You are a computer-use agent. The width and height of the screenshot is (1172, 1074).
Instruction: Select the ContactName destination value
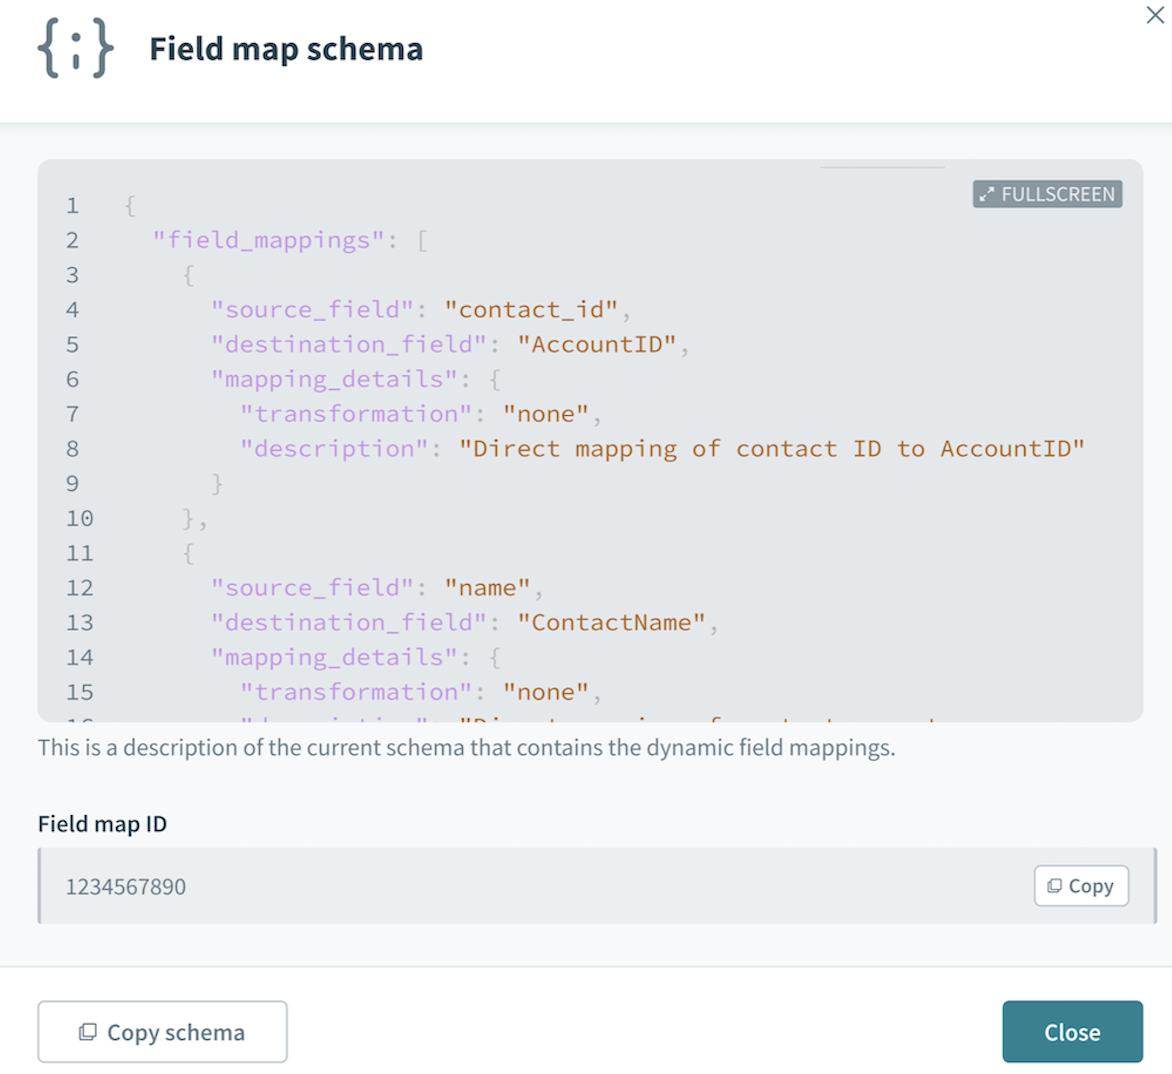click(x=610, y=622)
